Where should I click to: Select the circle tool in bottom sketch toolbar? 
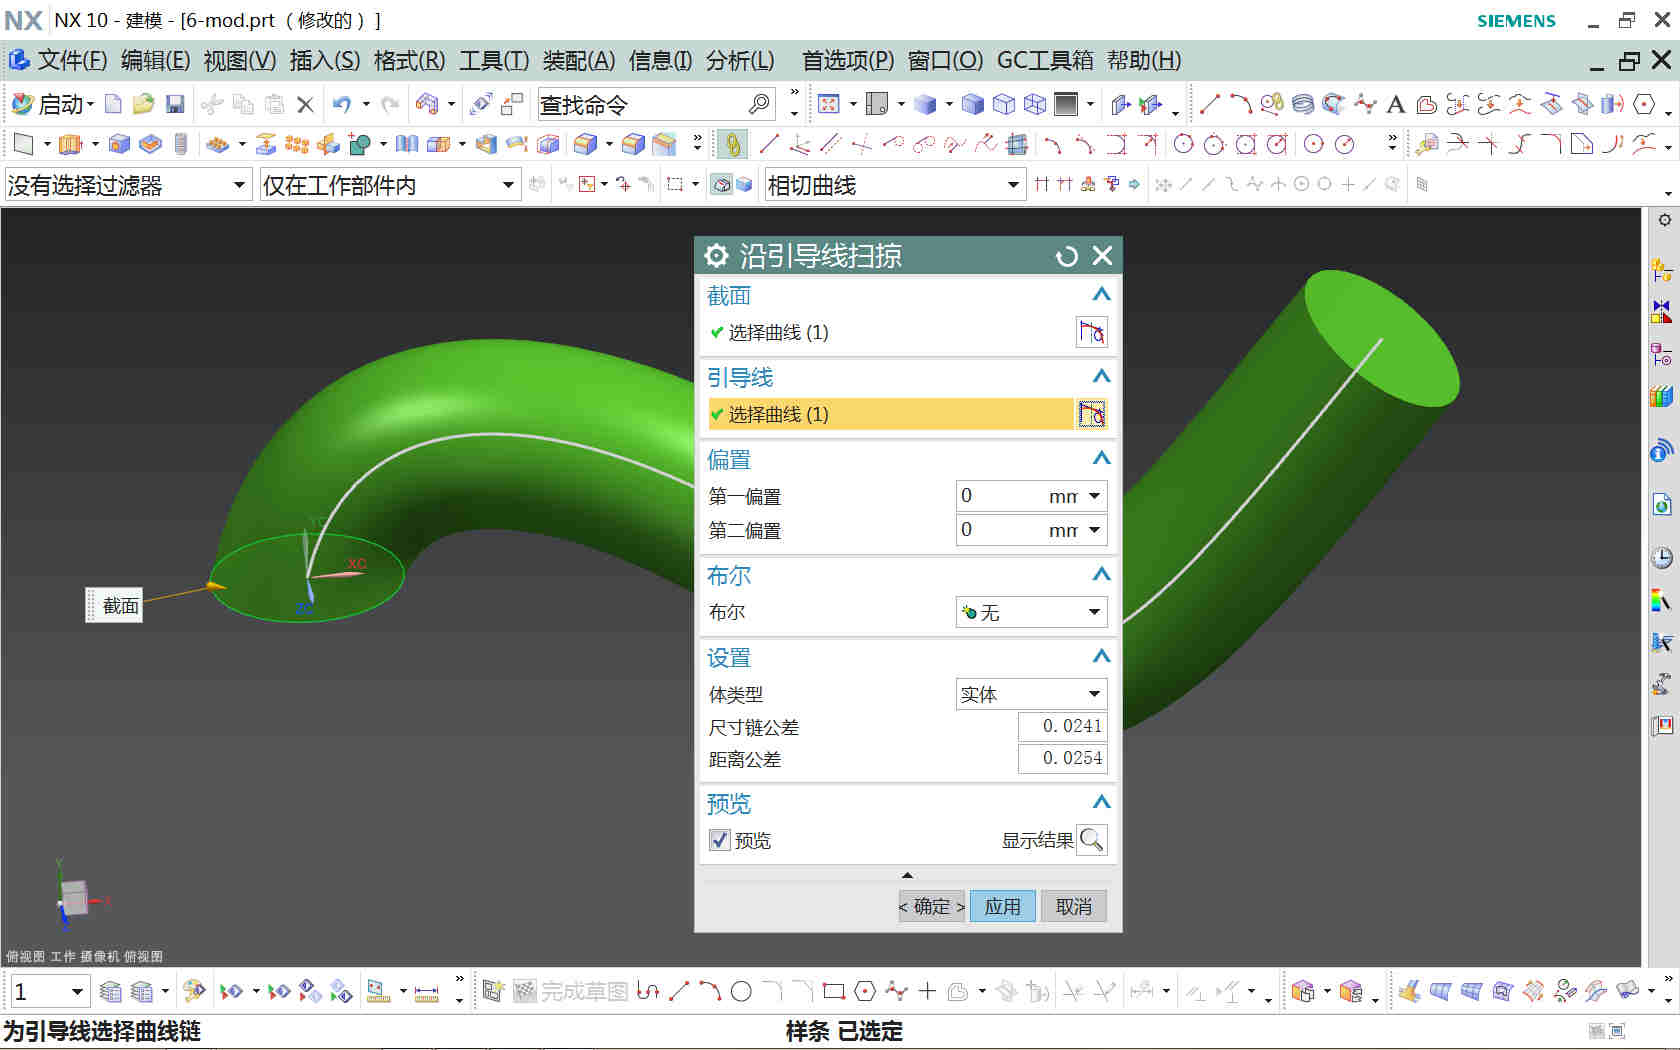point(741,991)
